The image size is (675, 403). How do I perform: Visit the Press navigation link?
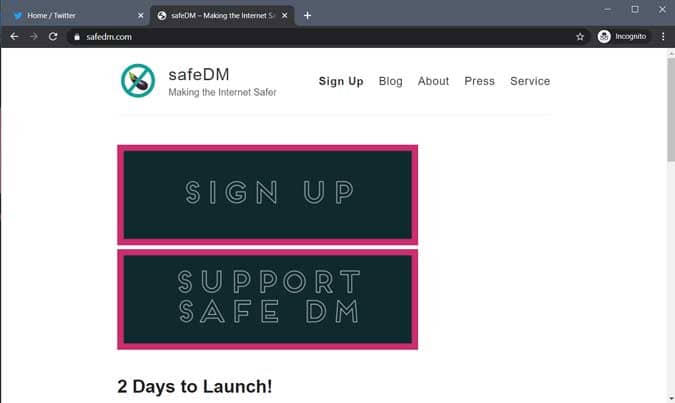tap(479, 81)
